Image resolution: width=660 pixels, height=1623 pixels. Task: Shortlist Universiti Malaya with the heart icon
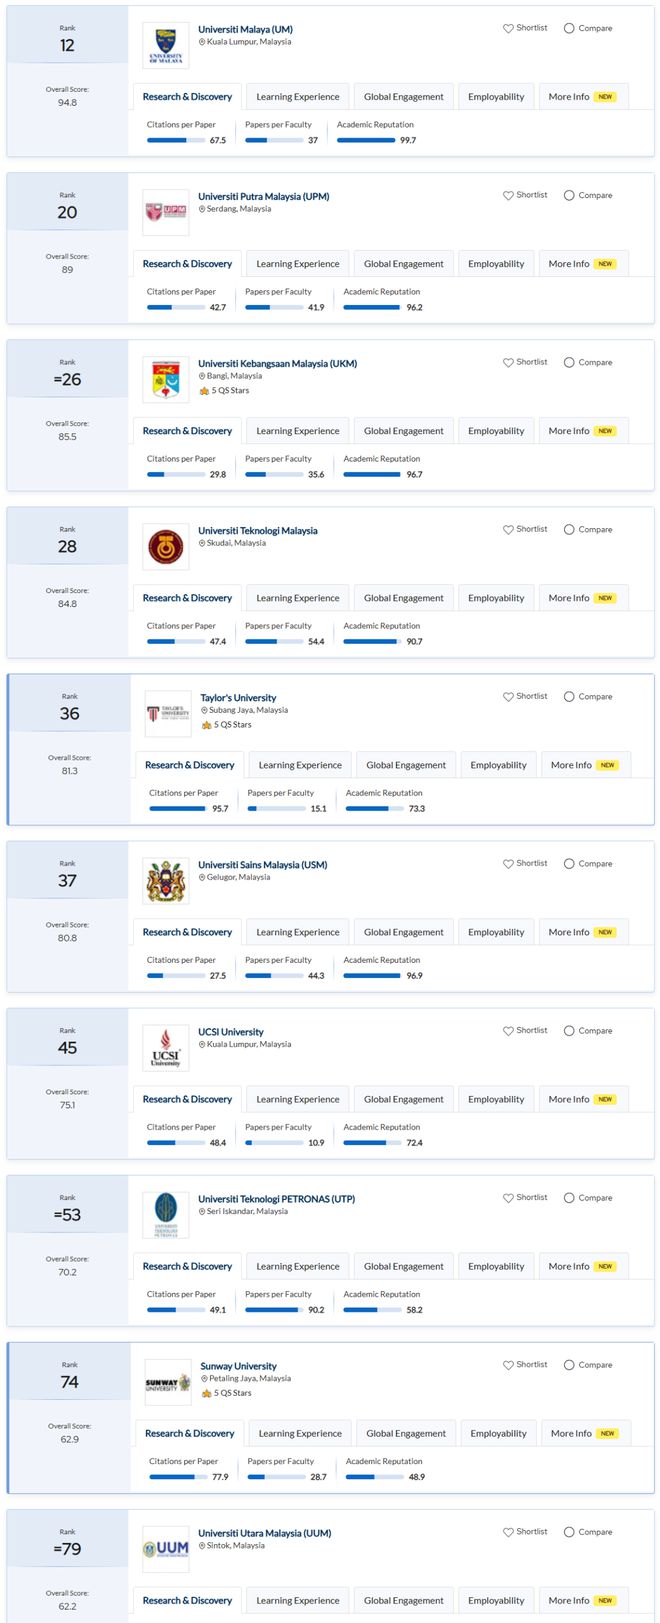click(x=508, y=28)
